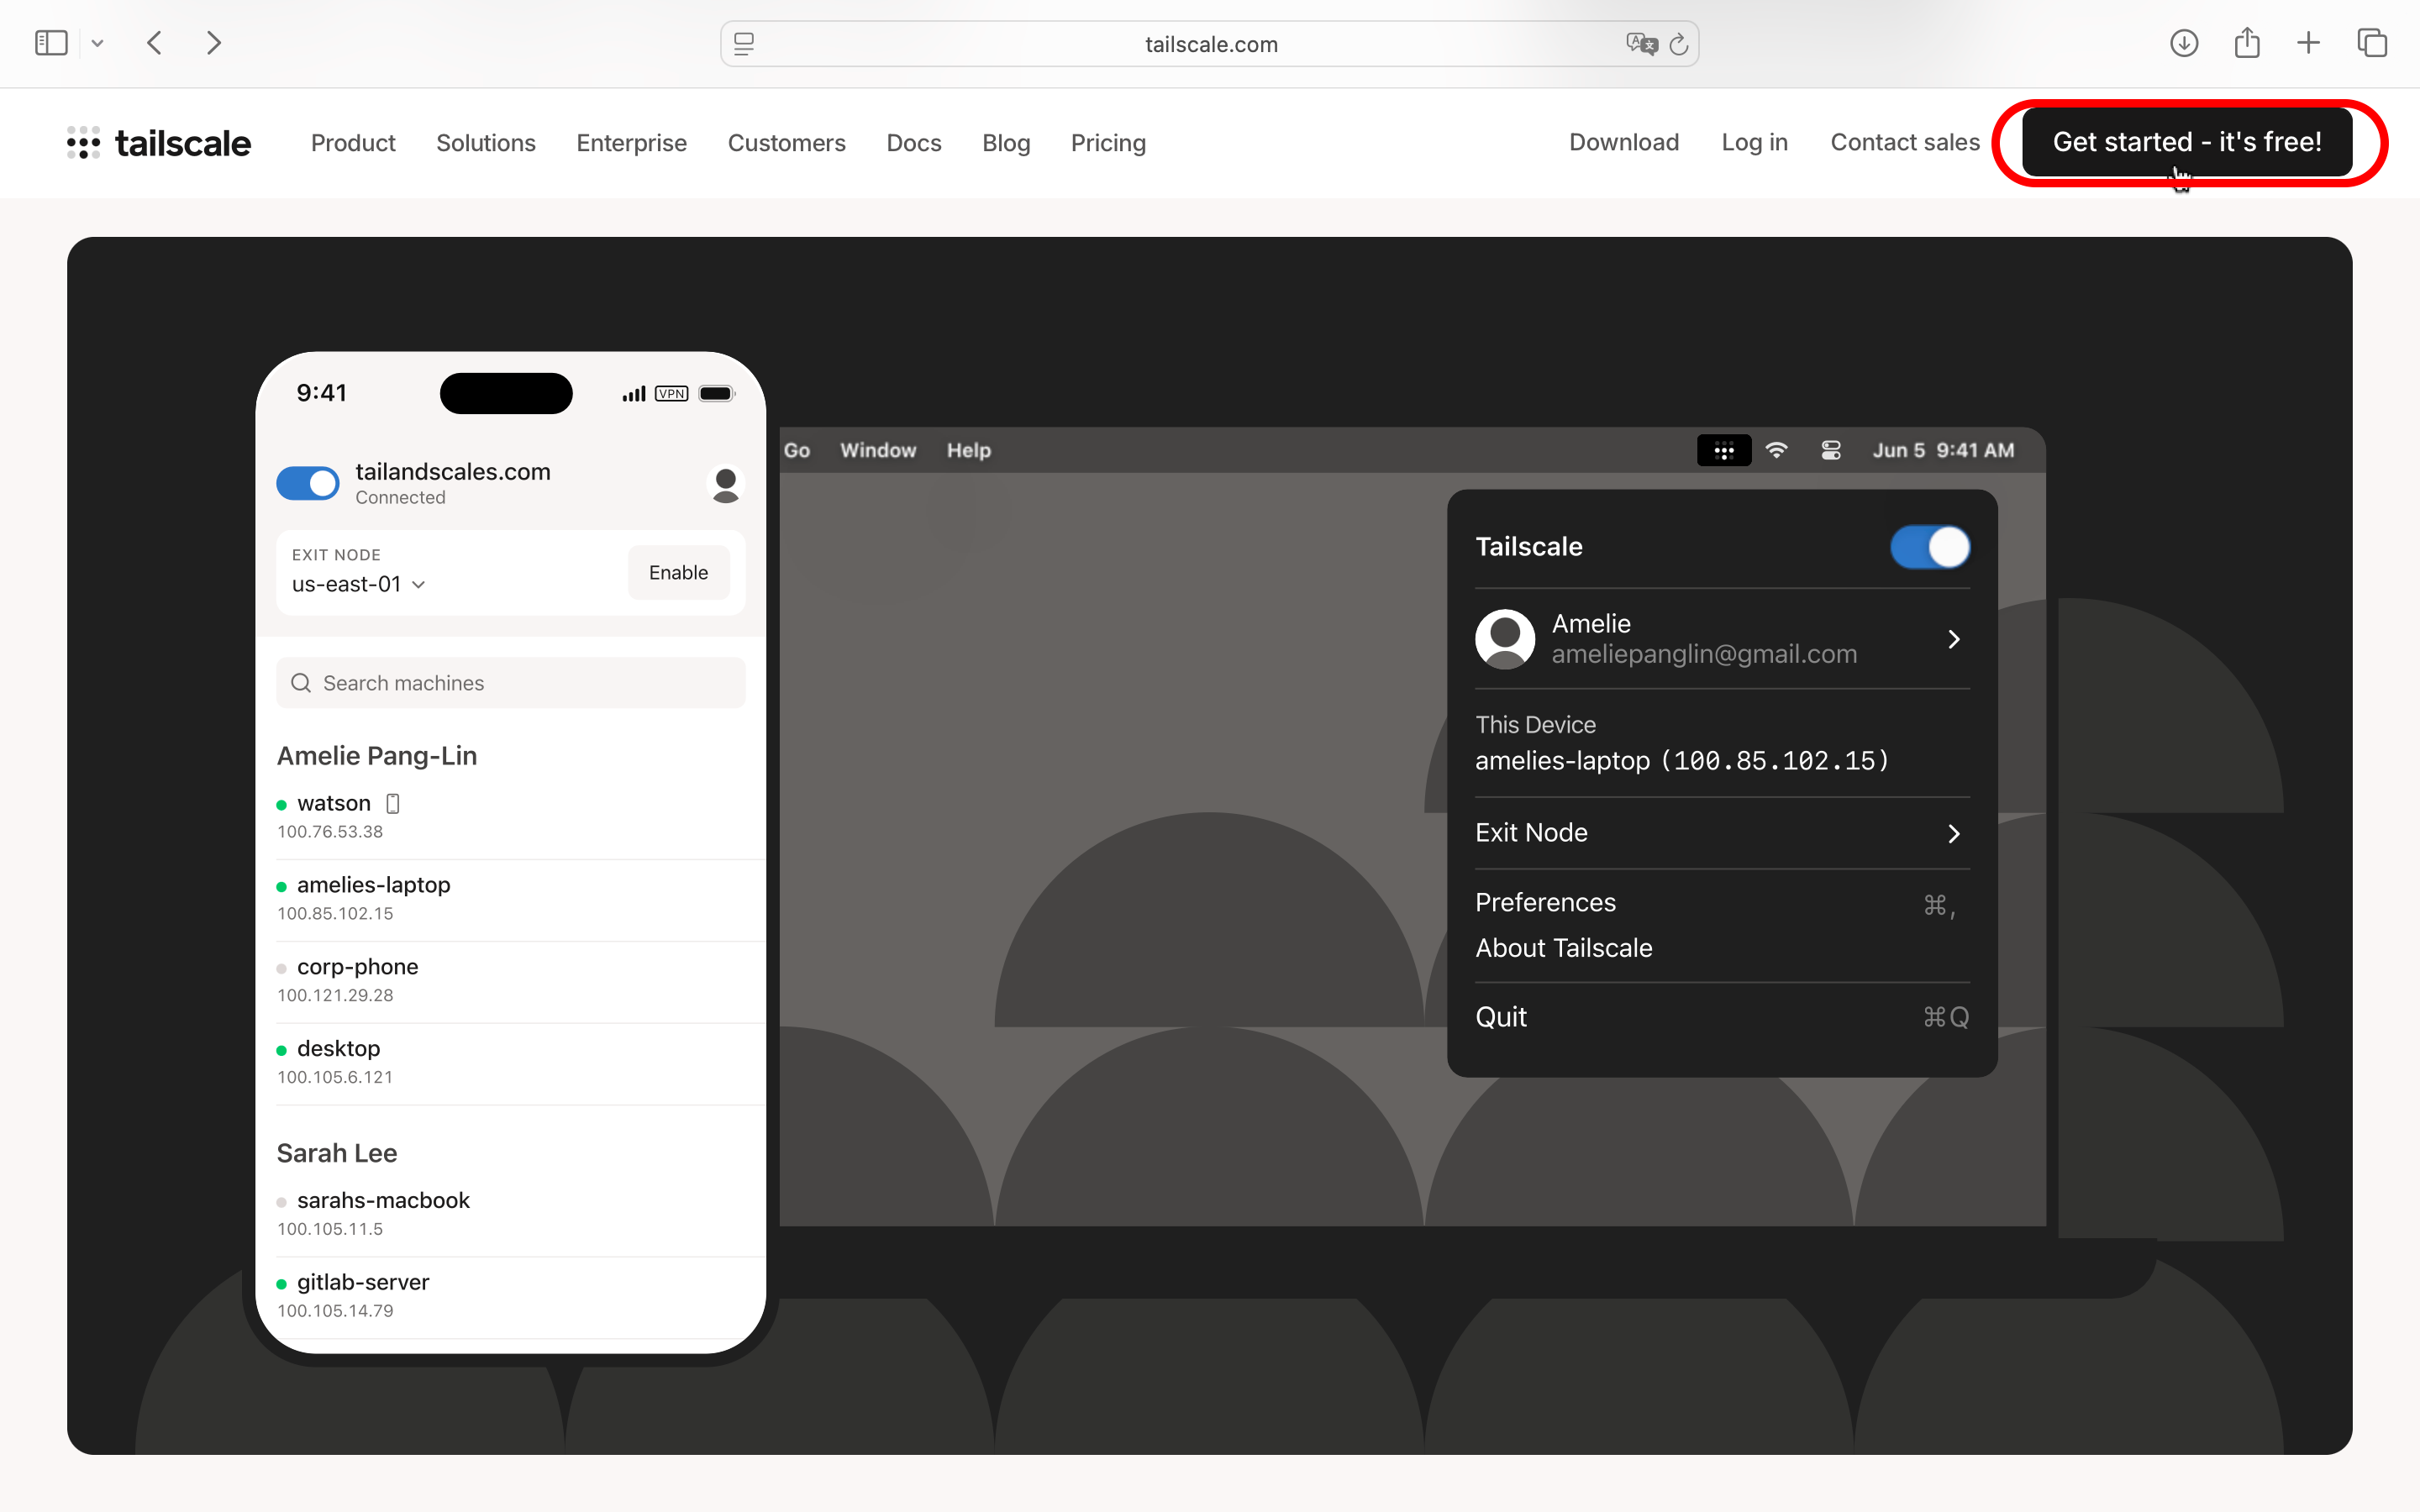Viewport: 2420px width, 1512px height.
Task: Toggle the tailandscales.com connection switch on phone
Action: point(308,483)
